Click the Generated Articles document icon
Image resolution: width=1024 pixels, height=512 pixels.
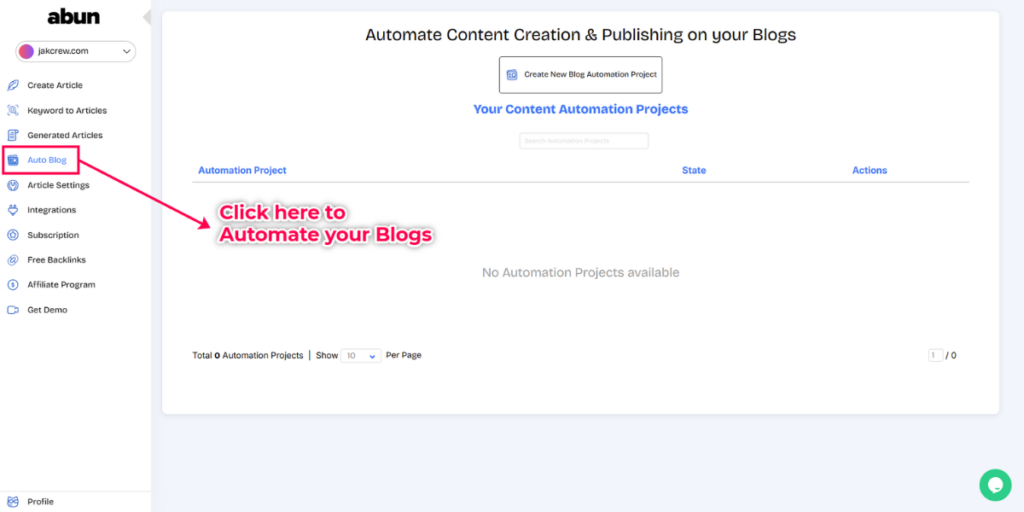[12, 135]
